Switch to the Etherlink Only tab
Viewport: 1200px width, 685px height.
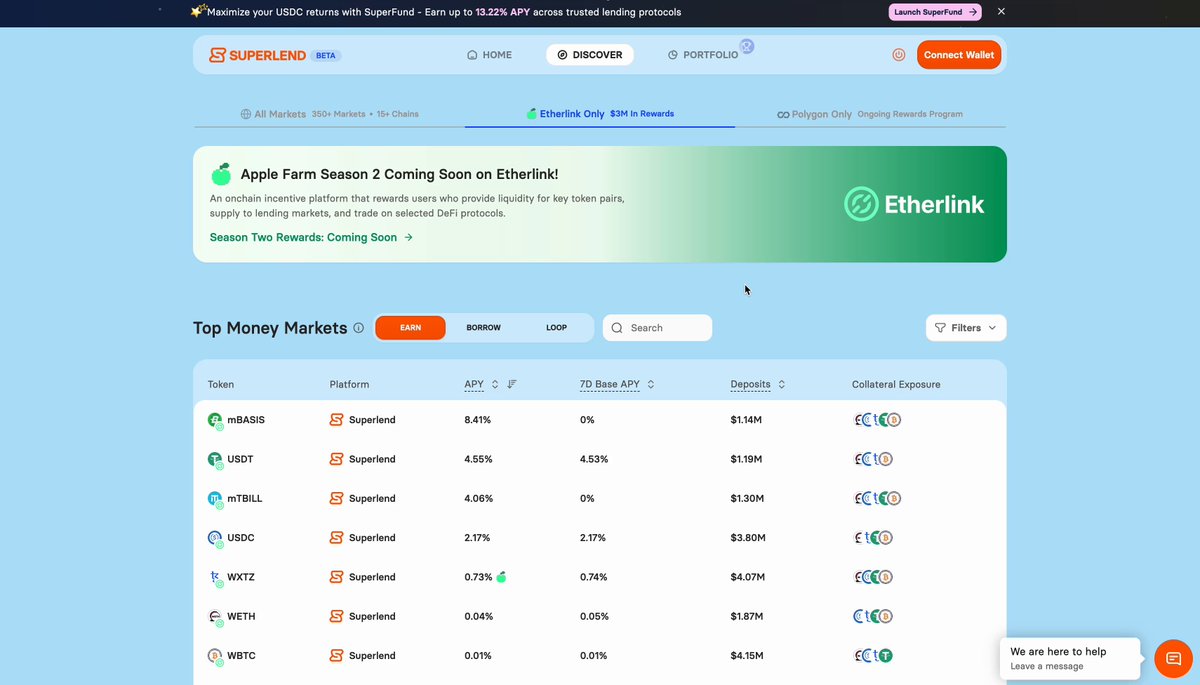600,114
